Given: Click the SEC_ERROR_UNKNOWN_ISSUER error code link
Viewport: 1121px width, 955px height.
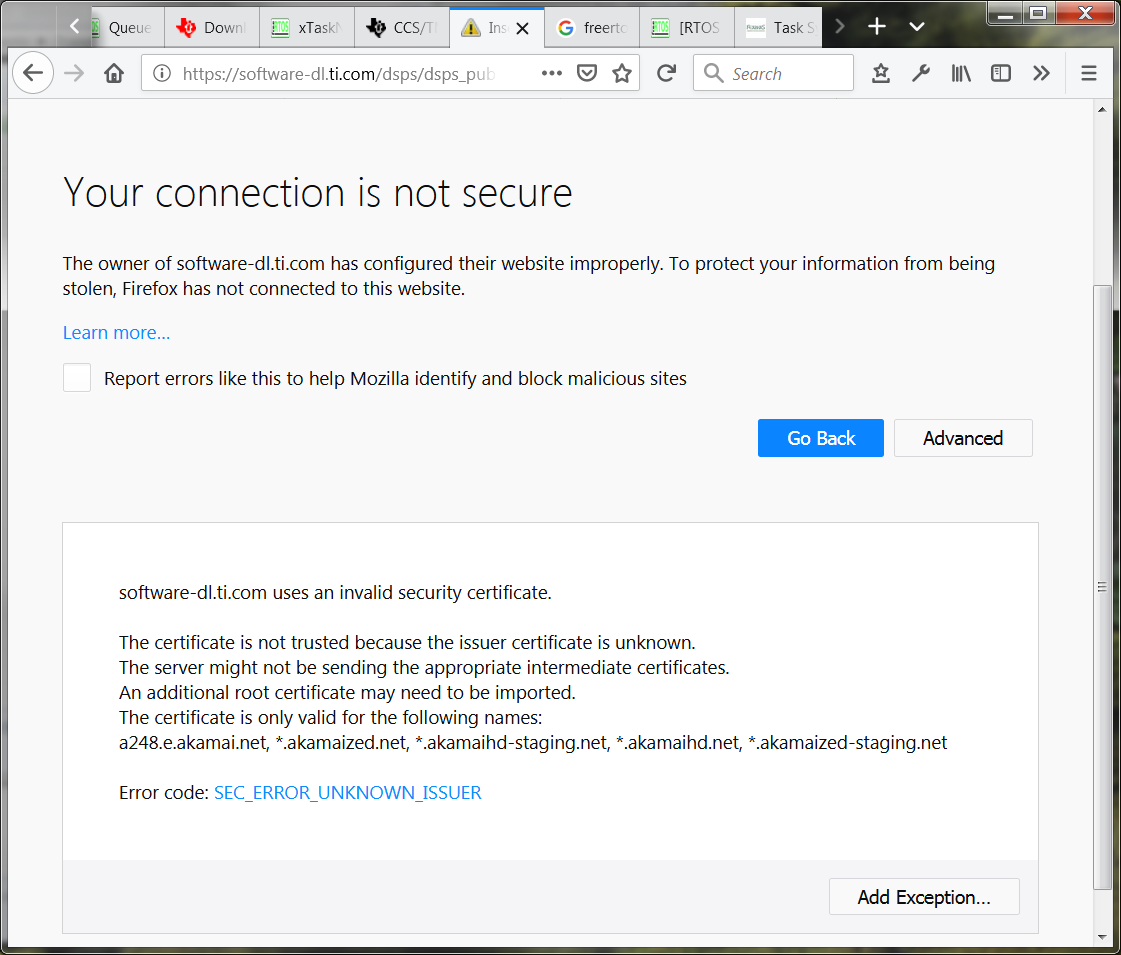Looking at the screenshot, I should coord(347,793).
